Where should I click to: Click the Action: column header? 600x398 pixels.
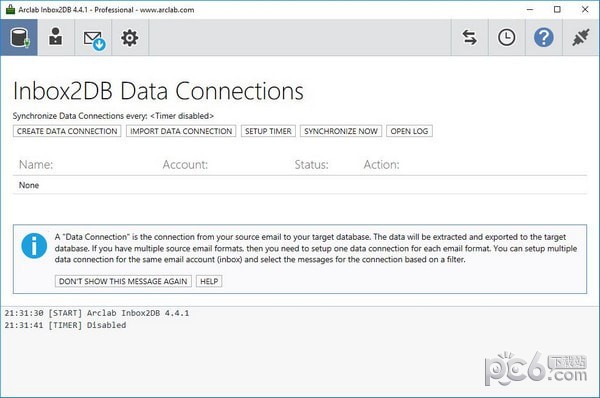(x=382, y=165)
